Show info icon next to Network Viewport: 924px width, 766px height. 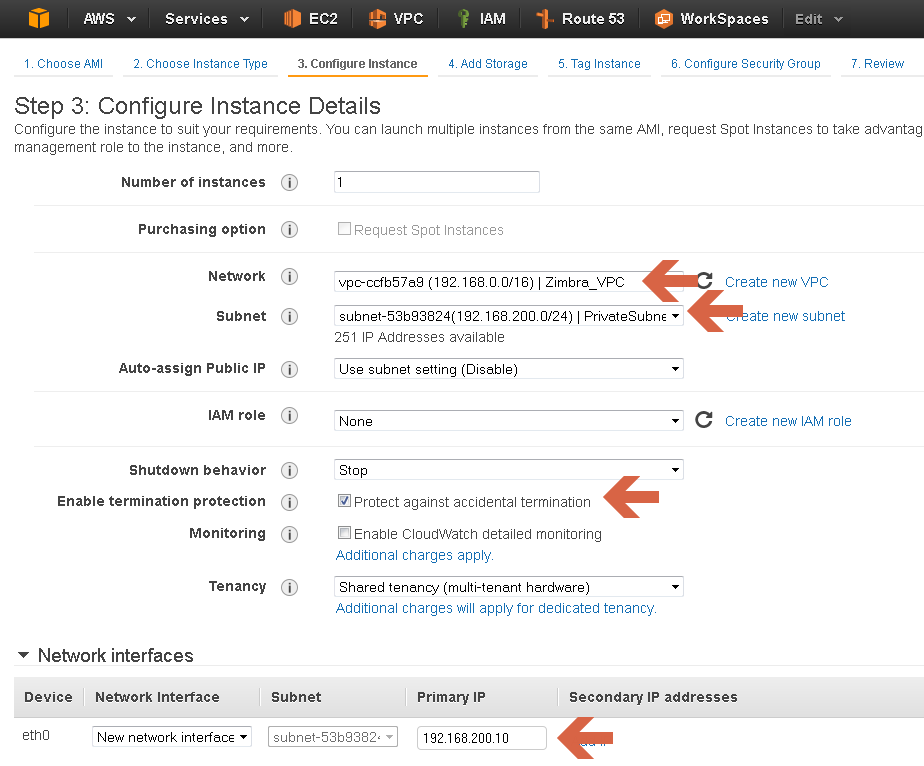click(289, 276)
